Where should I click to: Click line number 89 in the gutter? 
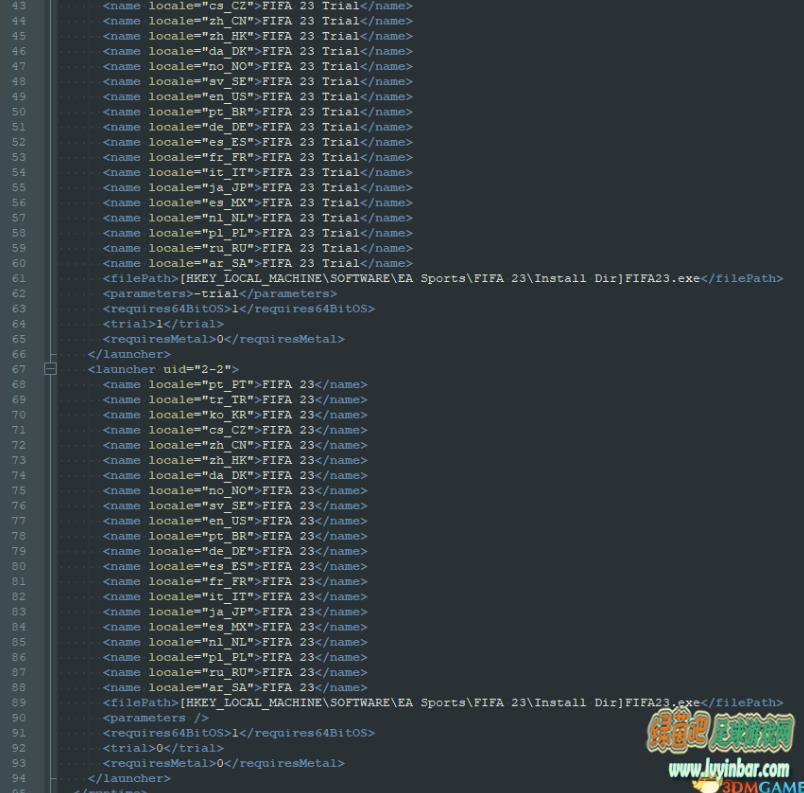click(19, 703)
